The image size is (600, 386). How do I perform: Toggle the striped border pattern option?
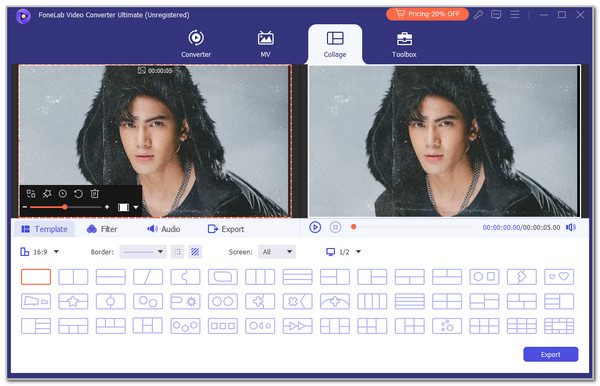point(195,252)
